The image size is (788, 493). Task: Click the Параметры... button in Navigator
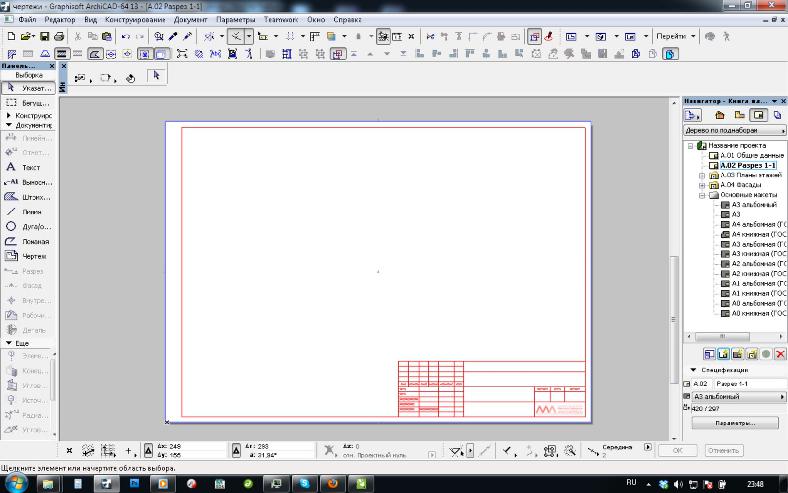pyautogui.click(x=734, y=423)
